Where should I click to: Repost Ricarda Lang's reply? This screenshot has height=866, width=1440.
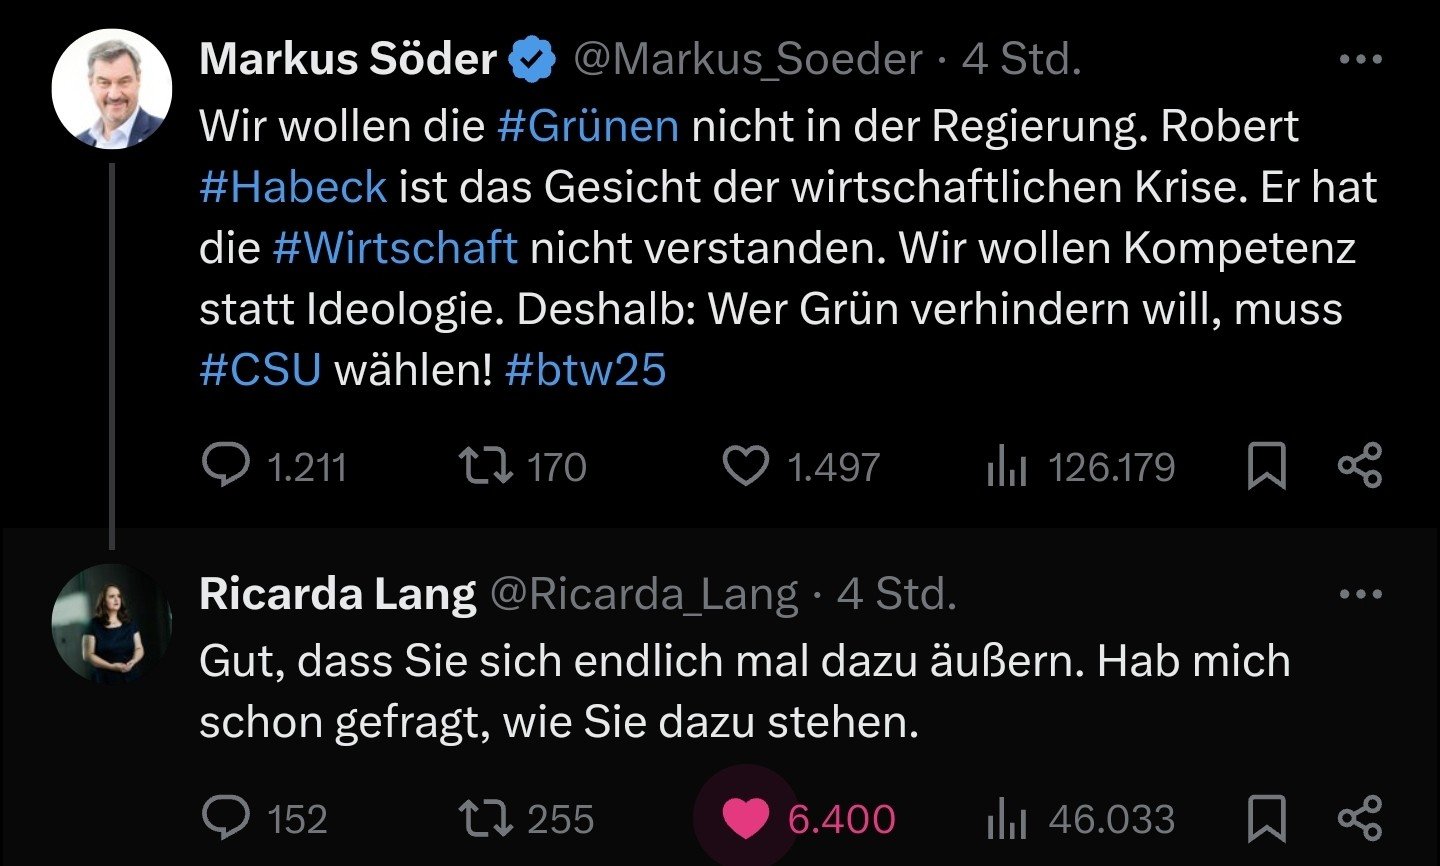[486, 818]
